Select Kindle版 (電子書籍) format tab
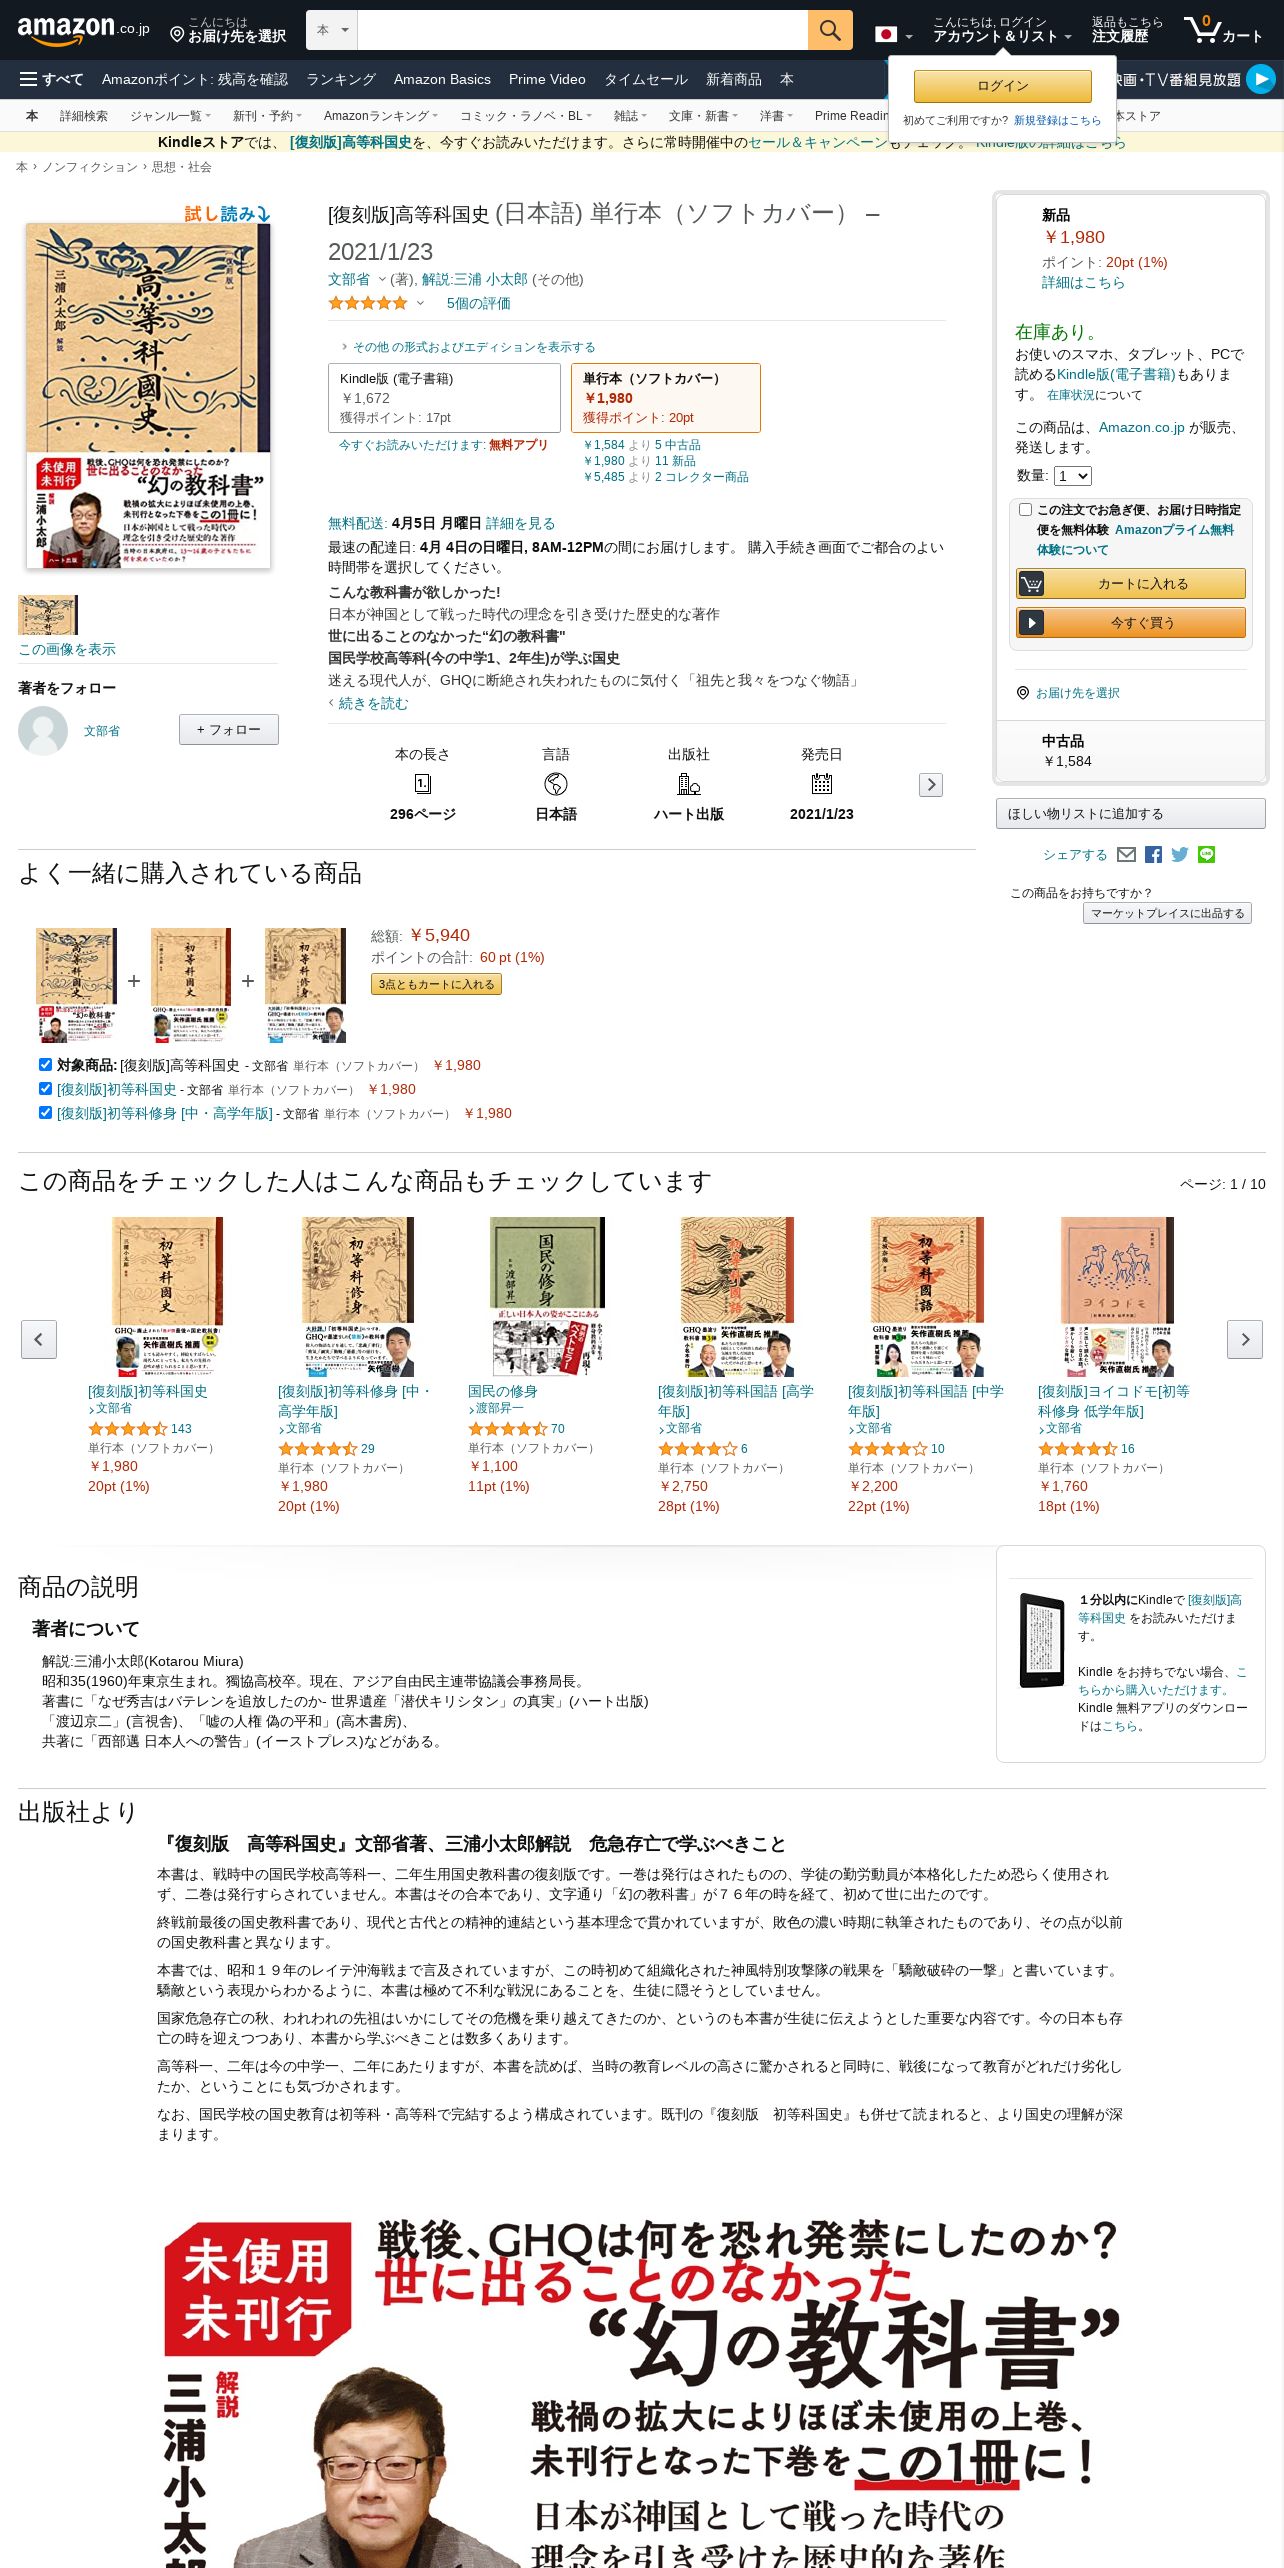 (444, 398)
